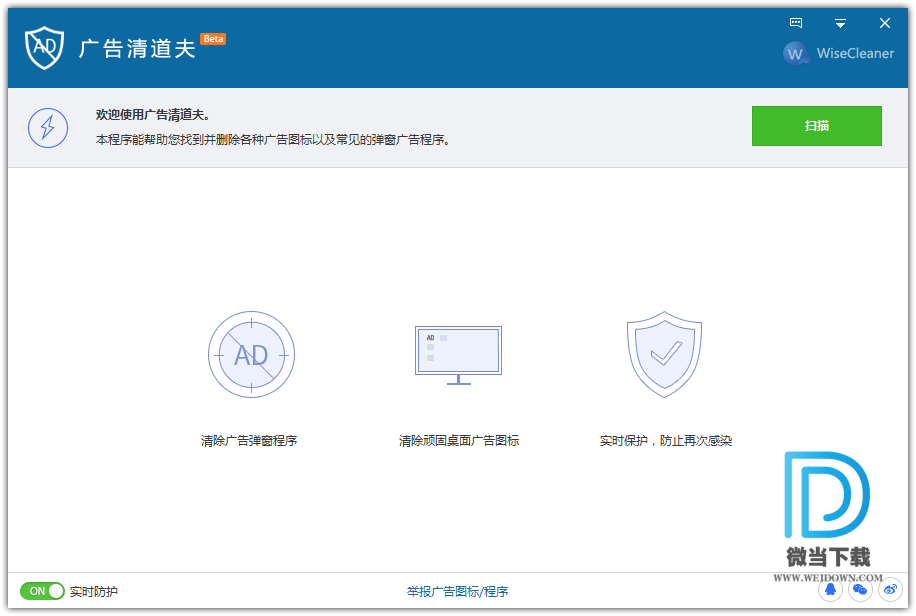This screenshot has width=916, height=616.
Task: Click the orange Beta badge
Action: (213, 39)
